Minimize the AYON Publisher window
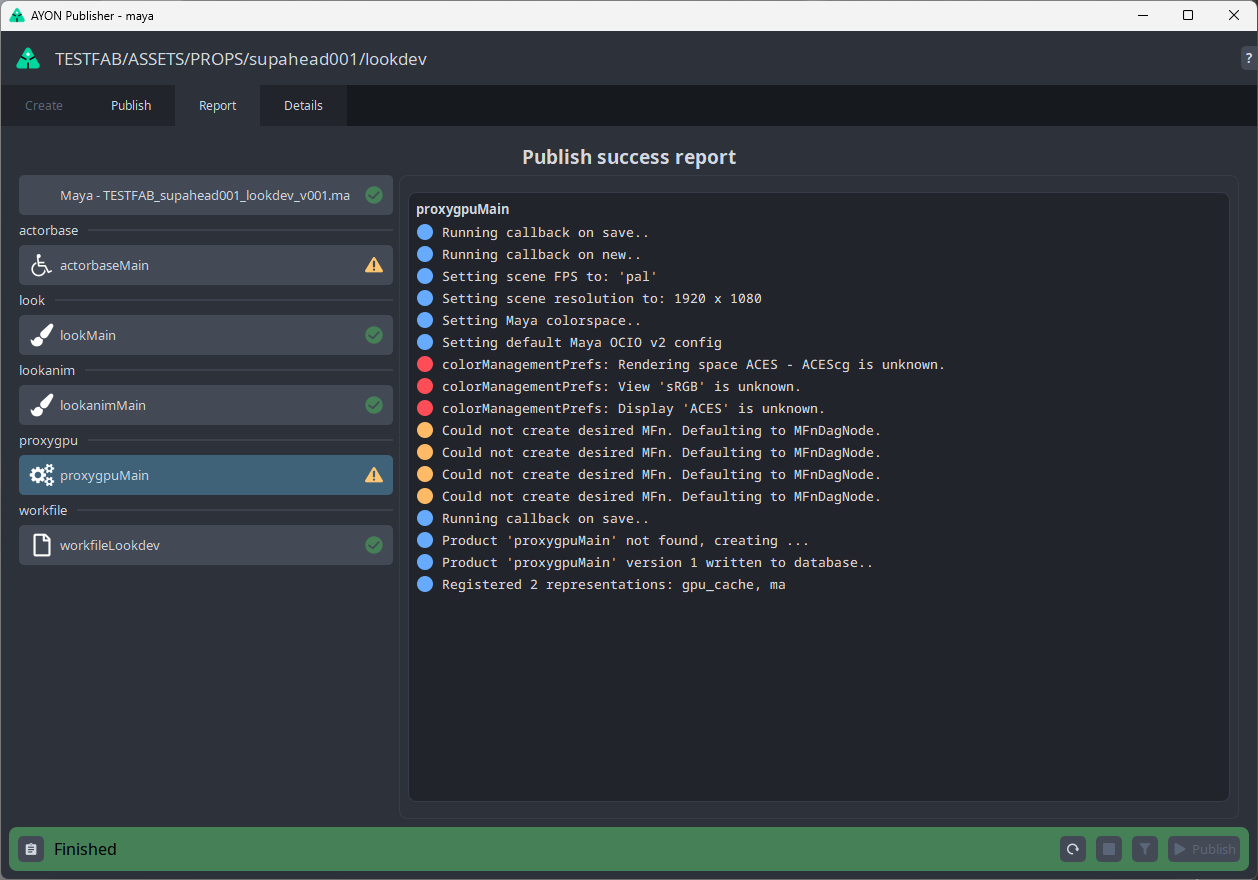The width and height of the screenshot is (1258, 880). 1141,15
